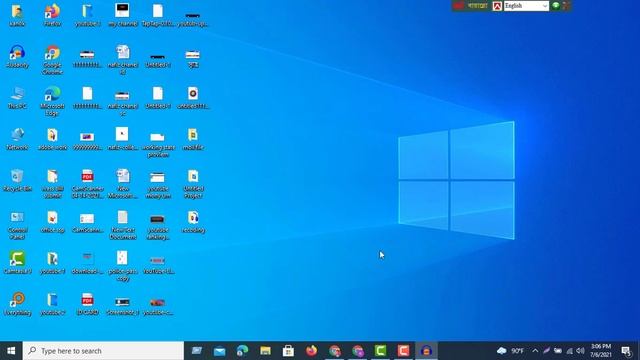The image size is (640, 360).
Task: Switch to Audacity in the taskbar
Action: pos(426,351)
